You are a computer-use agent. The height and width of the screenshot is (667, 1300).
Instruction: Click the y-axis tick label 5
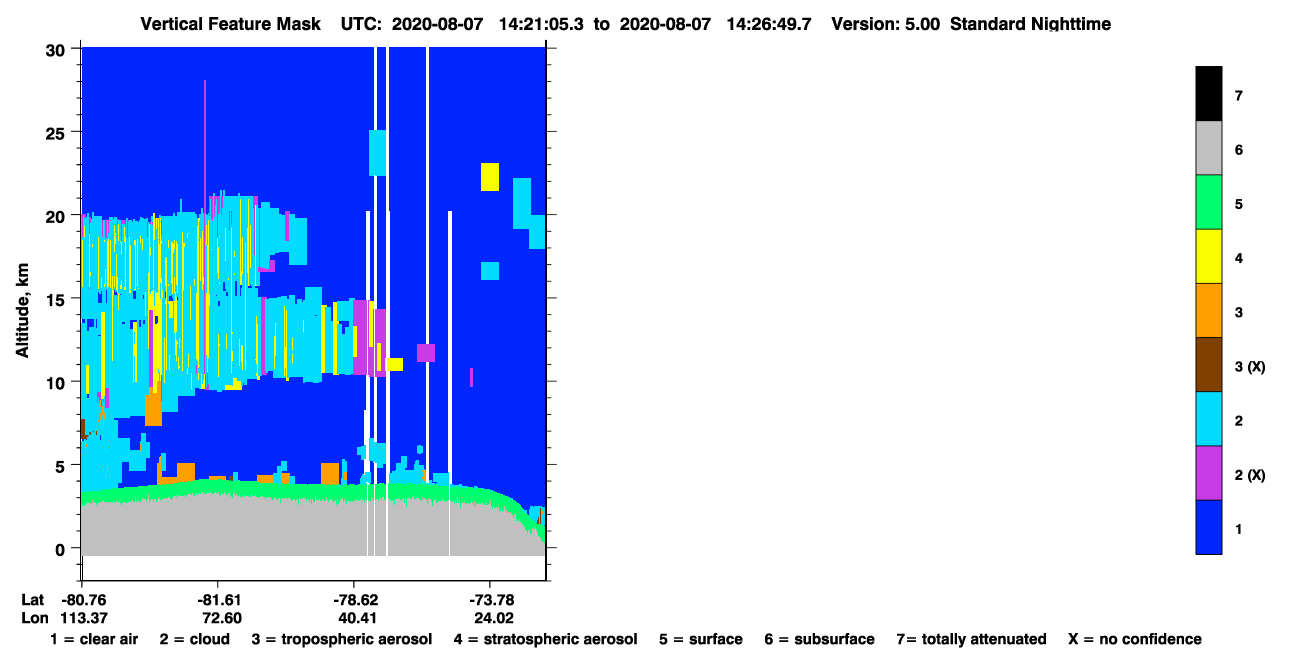[62, 465]
